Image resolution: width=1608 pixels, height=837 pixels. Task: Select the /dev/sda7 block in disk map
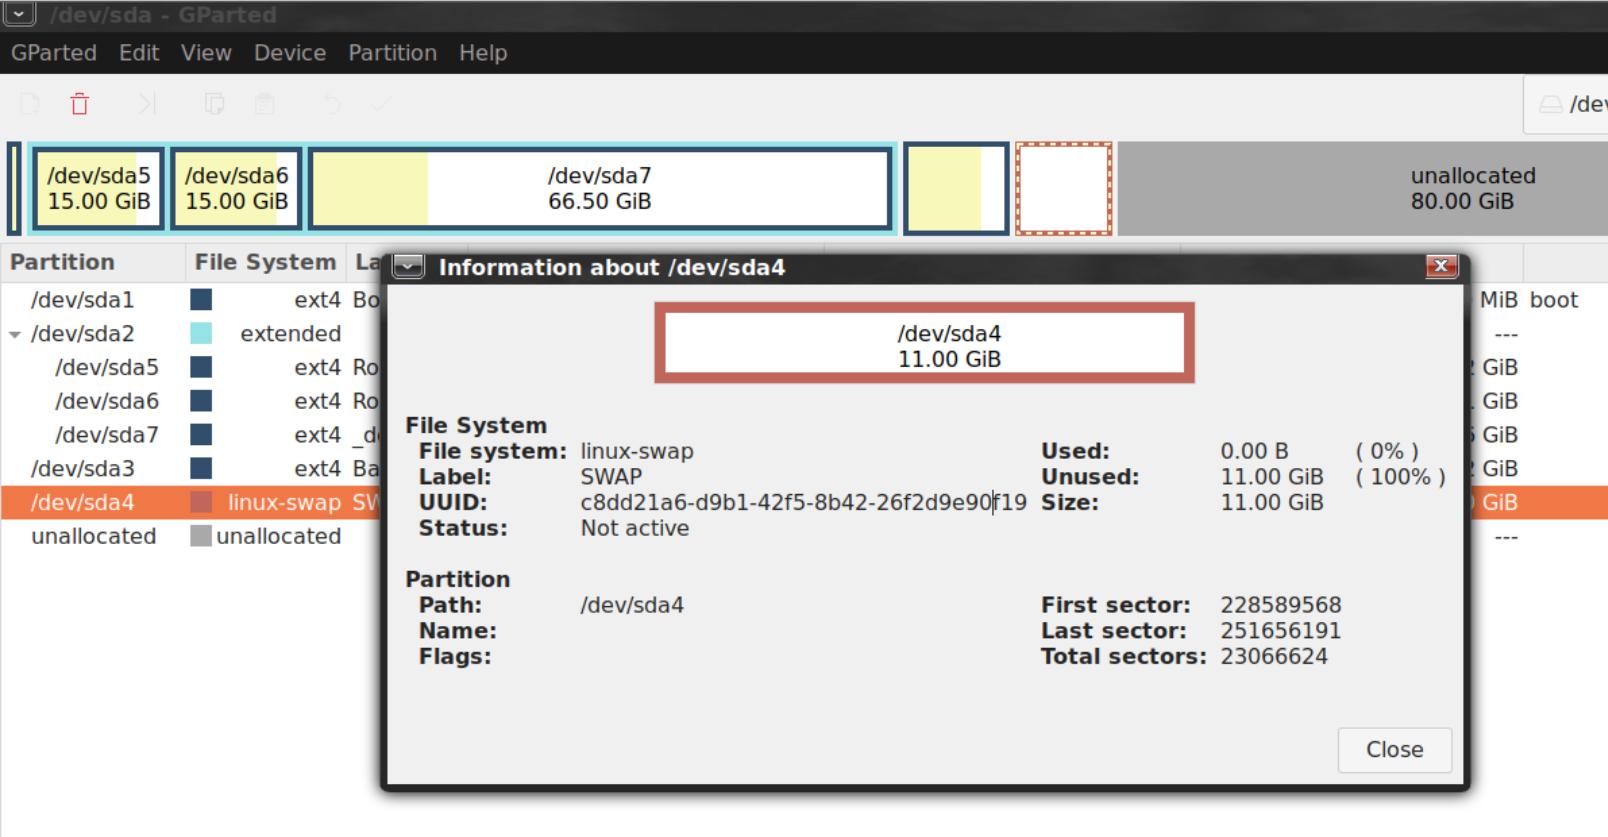(599, 188)
